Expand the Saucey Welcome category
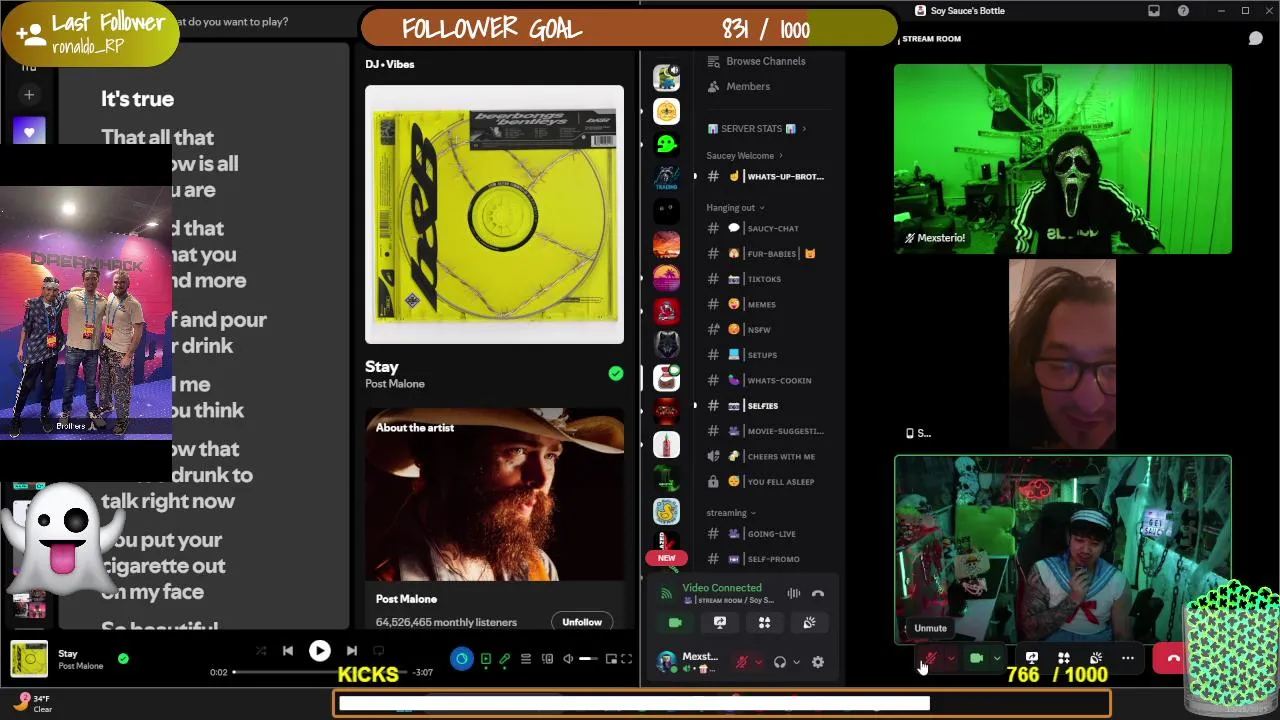Image resolution: width=1280 pixels, height=720 pixels. (x=745, y=156)
